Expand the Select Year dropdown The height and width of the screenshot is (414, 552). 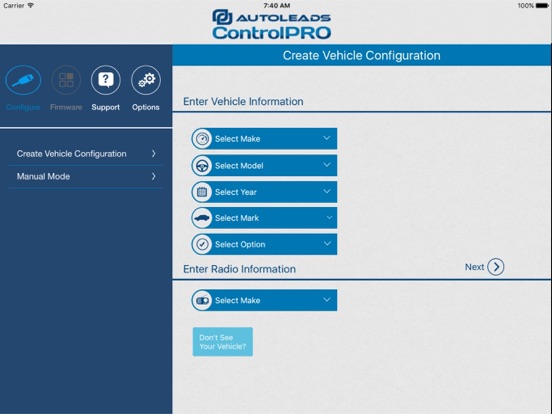[264, 192]
